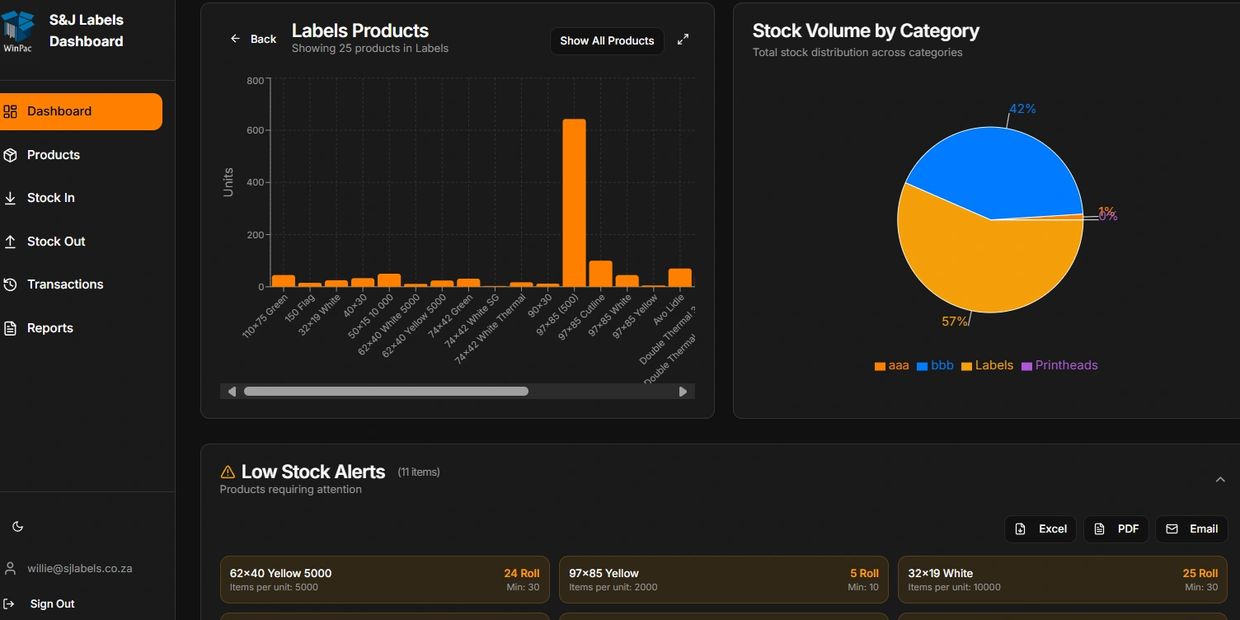The image size is (1240, 620).
Task: Go back from Labels Products chart
Action: (x=253, y=39)
